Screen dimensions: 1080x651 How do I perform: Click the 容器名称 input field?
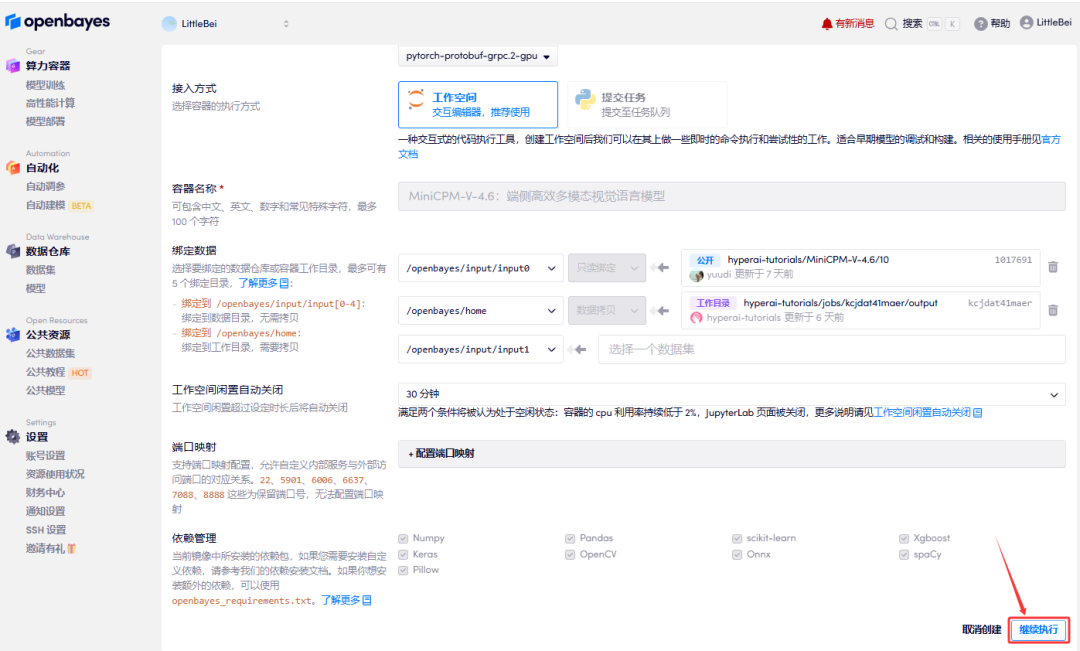731,196
